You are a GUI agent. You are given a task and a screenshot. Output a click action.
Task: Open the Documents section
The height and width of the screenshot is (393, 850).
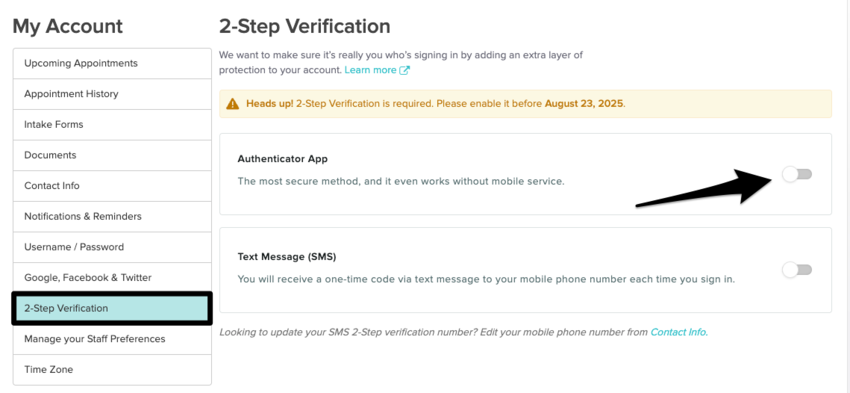(x=112, y=155)
